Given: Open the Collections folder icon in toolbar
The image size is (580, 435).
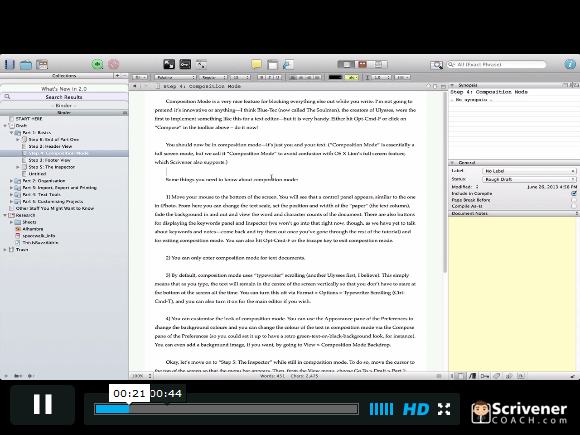Looking at the screenshot, I should (26, 64).
